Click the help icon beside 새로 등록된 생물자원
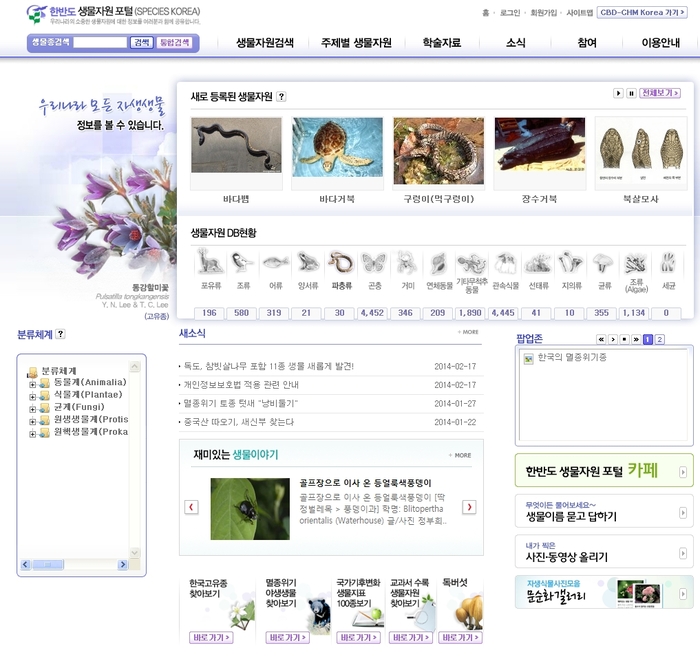Image resolution: width=700 pixels, height=659 pixels. (281, 97)
